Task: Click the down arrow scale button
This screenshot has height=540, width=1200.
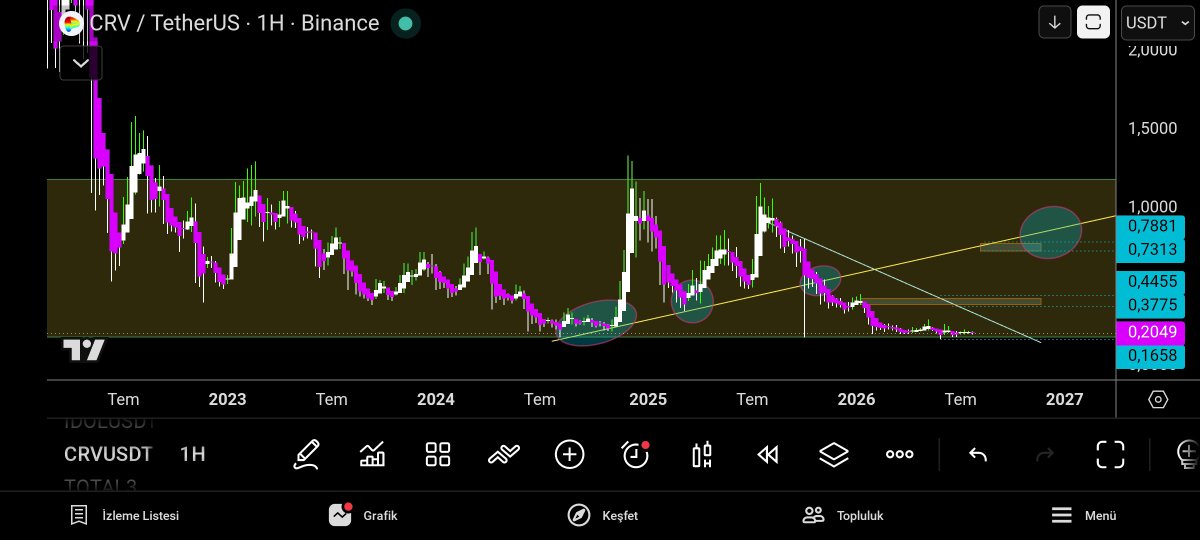Action: pos(1055,22)
